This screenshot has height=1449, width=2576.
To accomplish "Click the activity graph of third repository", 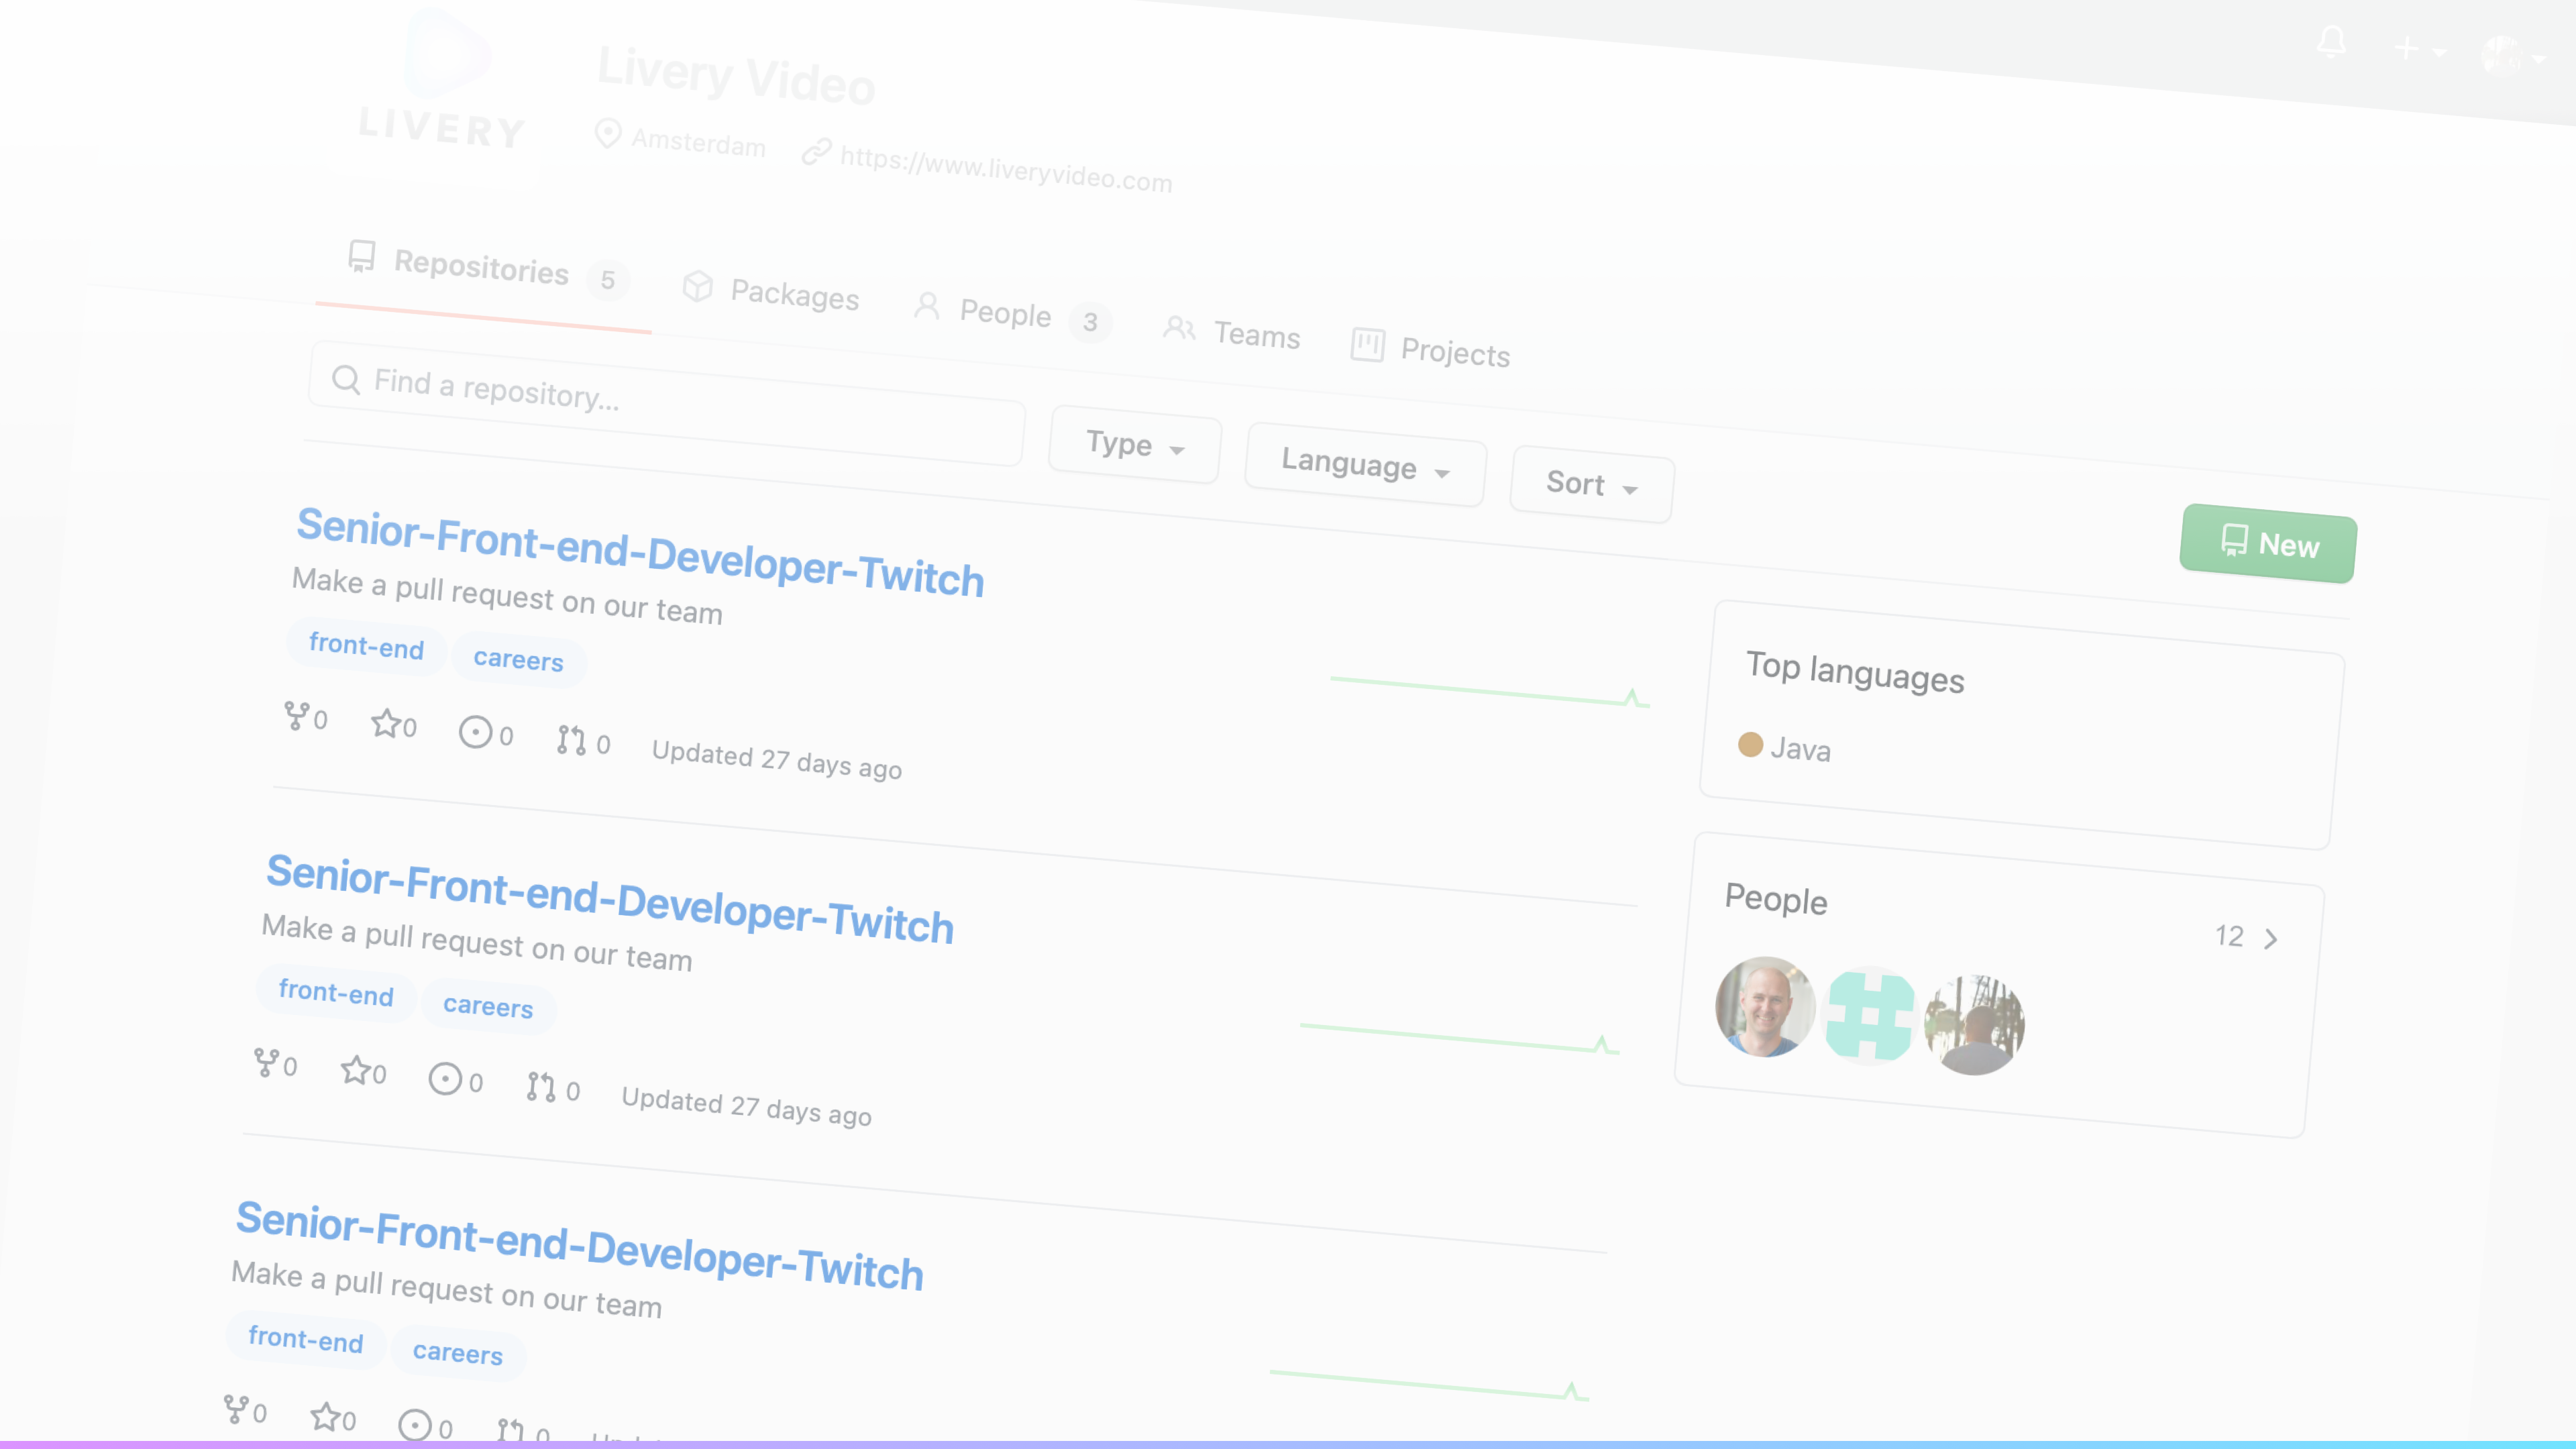I will (x=1430, y=1386).
